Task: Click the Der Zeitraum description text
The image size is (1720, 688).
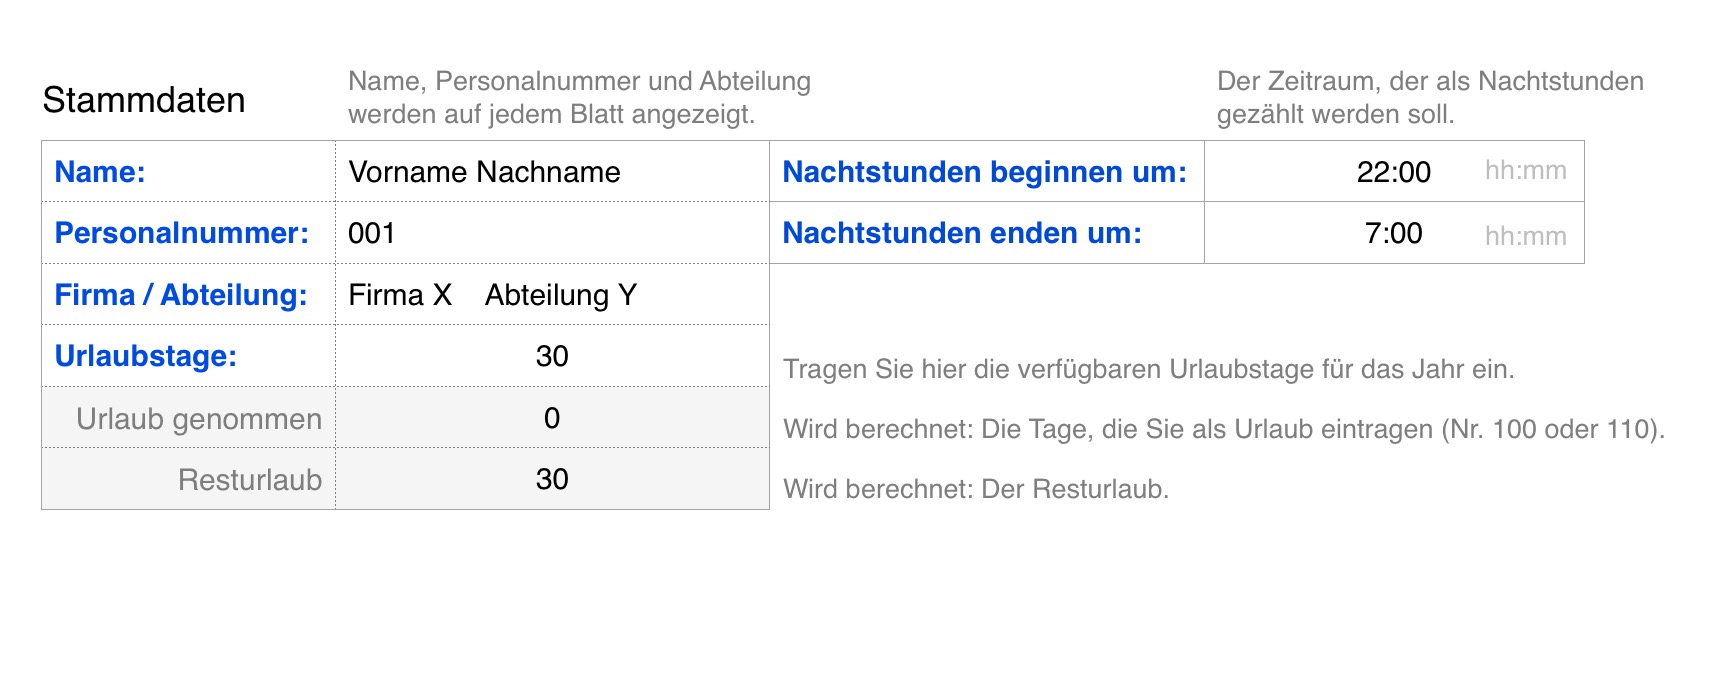Action: pos(1429,97)
